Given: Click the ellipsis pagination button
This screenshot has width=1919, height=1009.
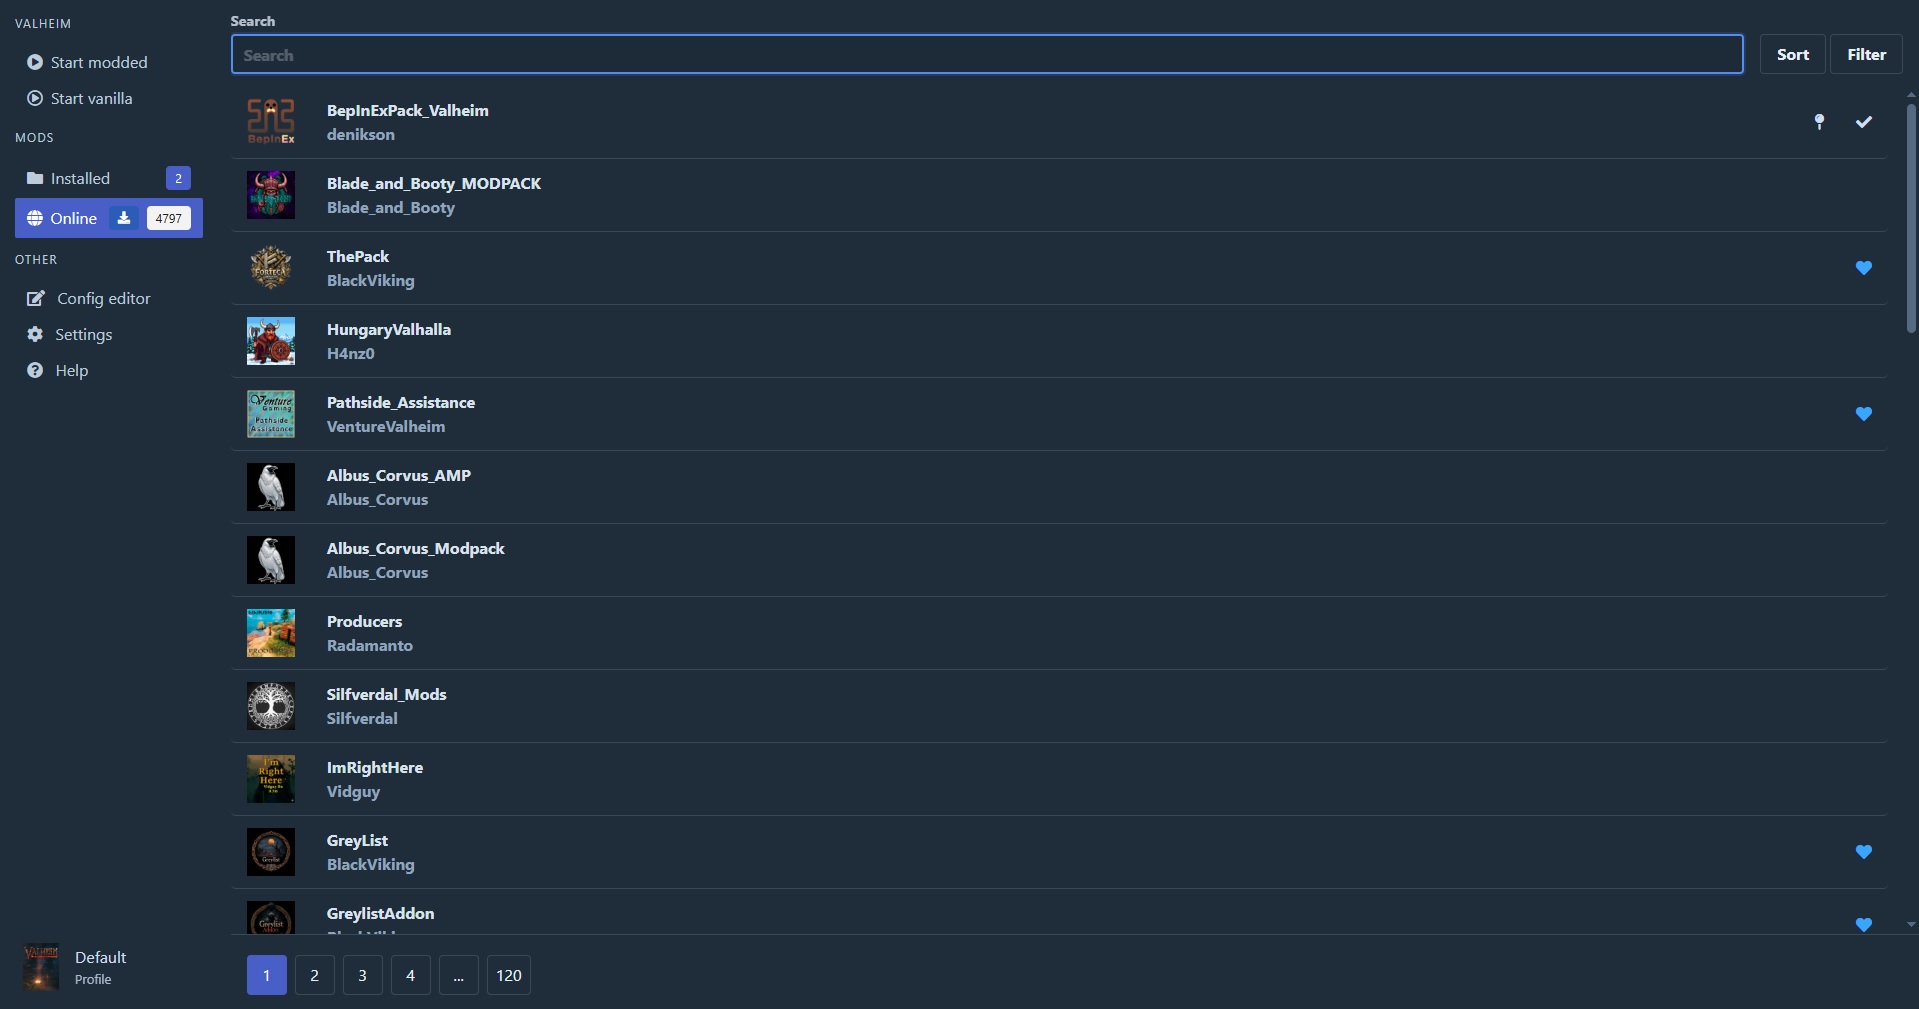Looking at the screenshot, I should pos(459,975).
